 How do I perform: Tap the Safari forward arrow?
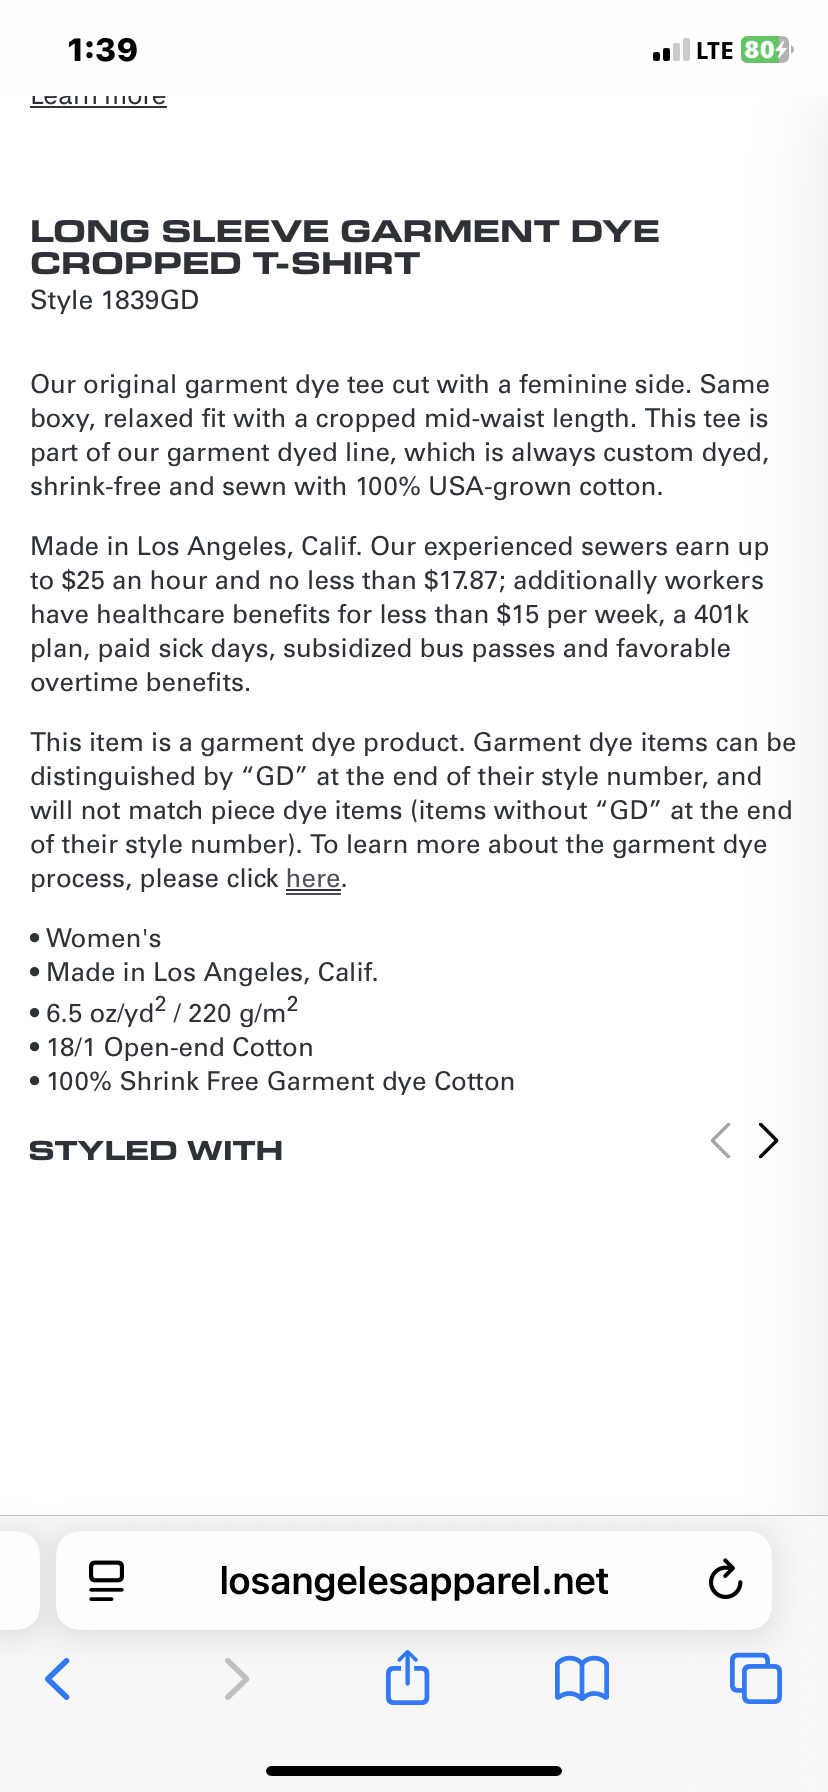[236, 1679]
